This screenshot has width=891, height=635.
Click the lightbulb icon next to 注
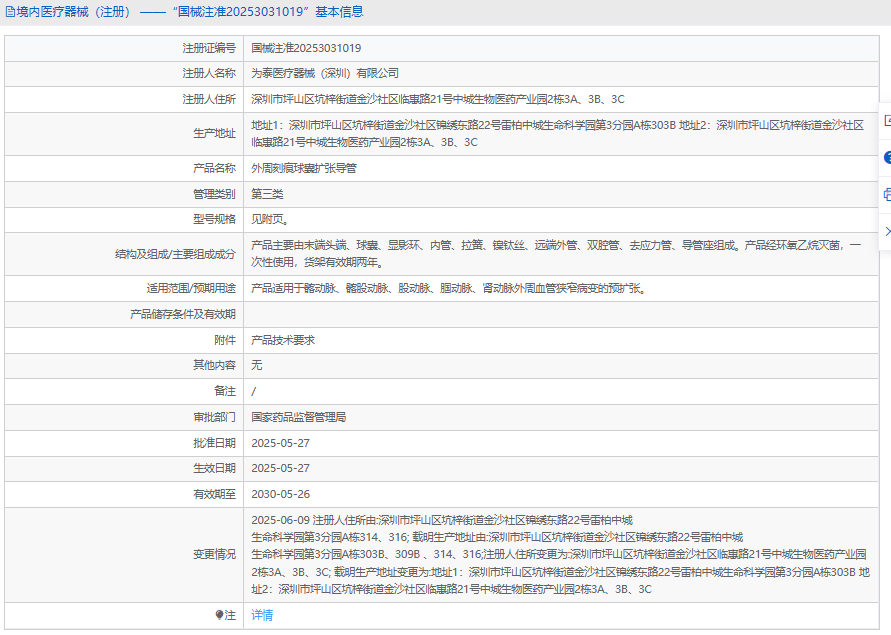click(x=219, y=616)
